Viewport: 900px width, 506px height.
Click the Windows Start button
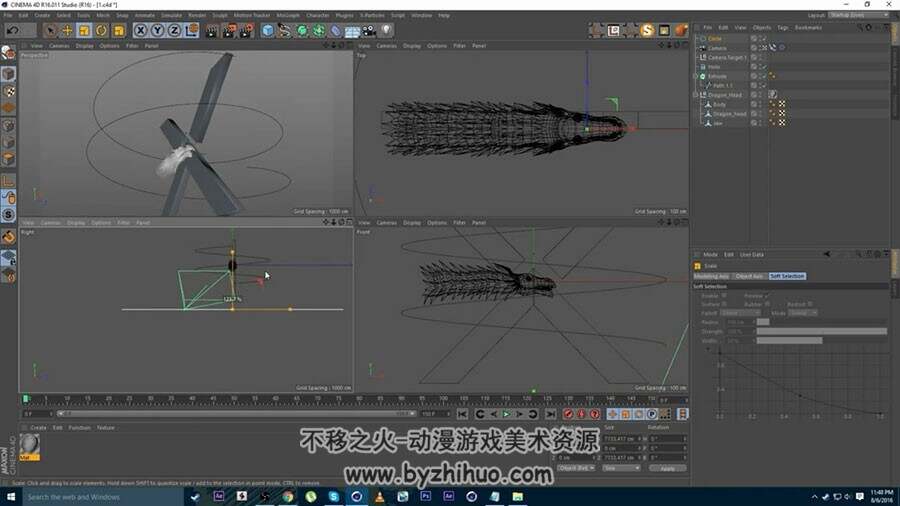click(11, 497)
